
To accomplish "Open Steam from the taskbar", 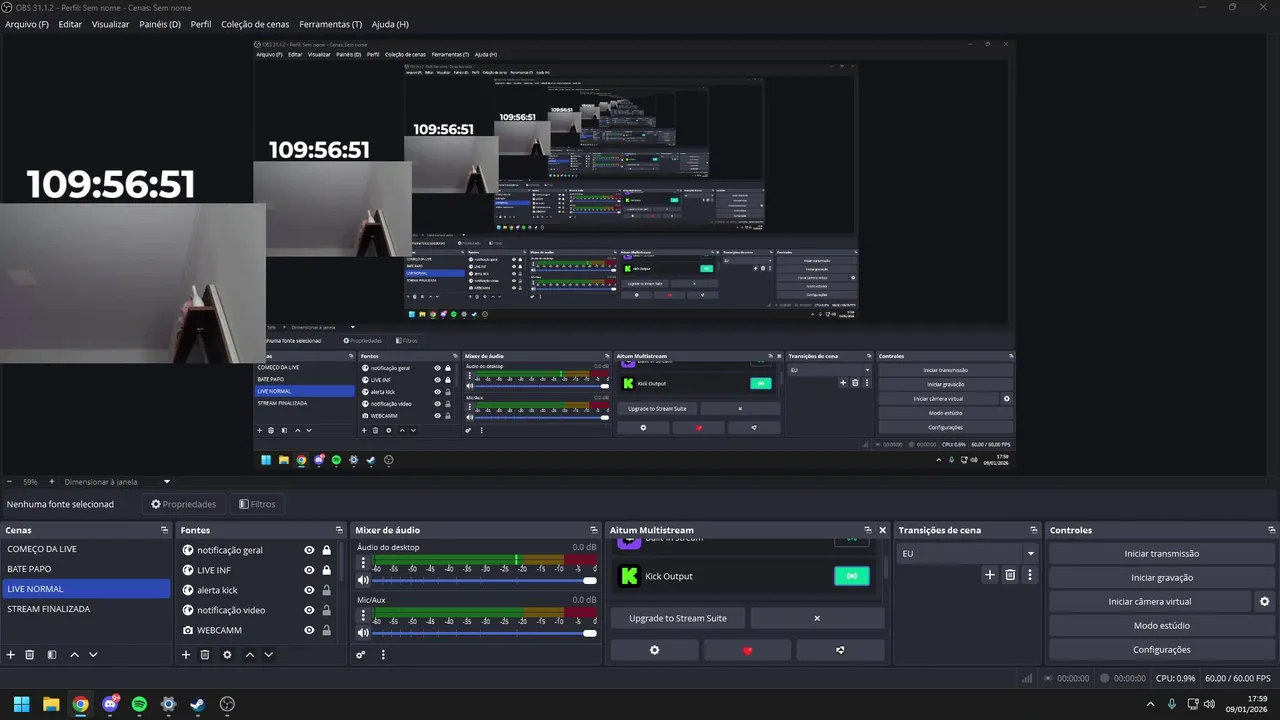I will 198,704.
